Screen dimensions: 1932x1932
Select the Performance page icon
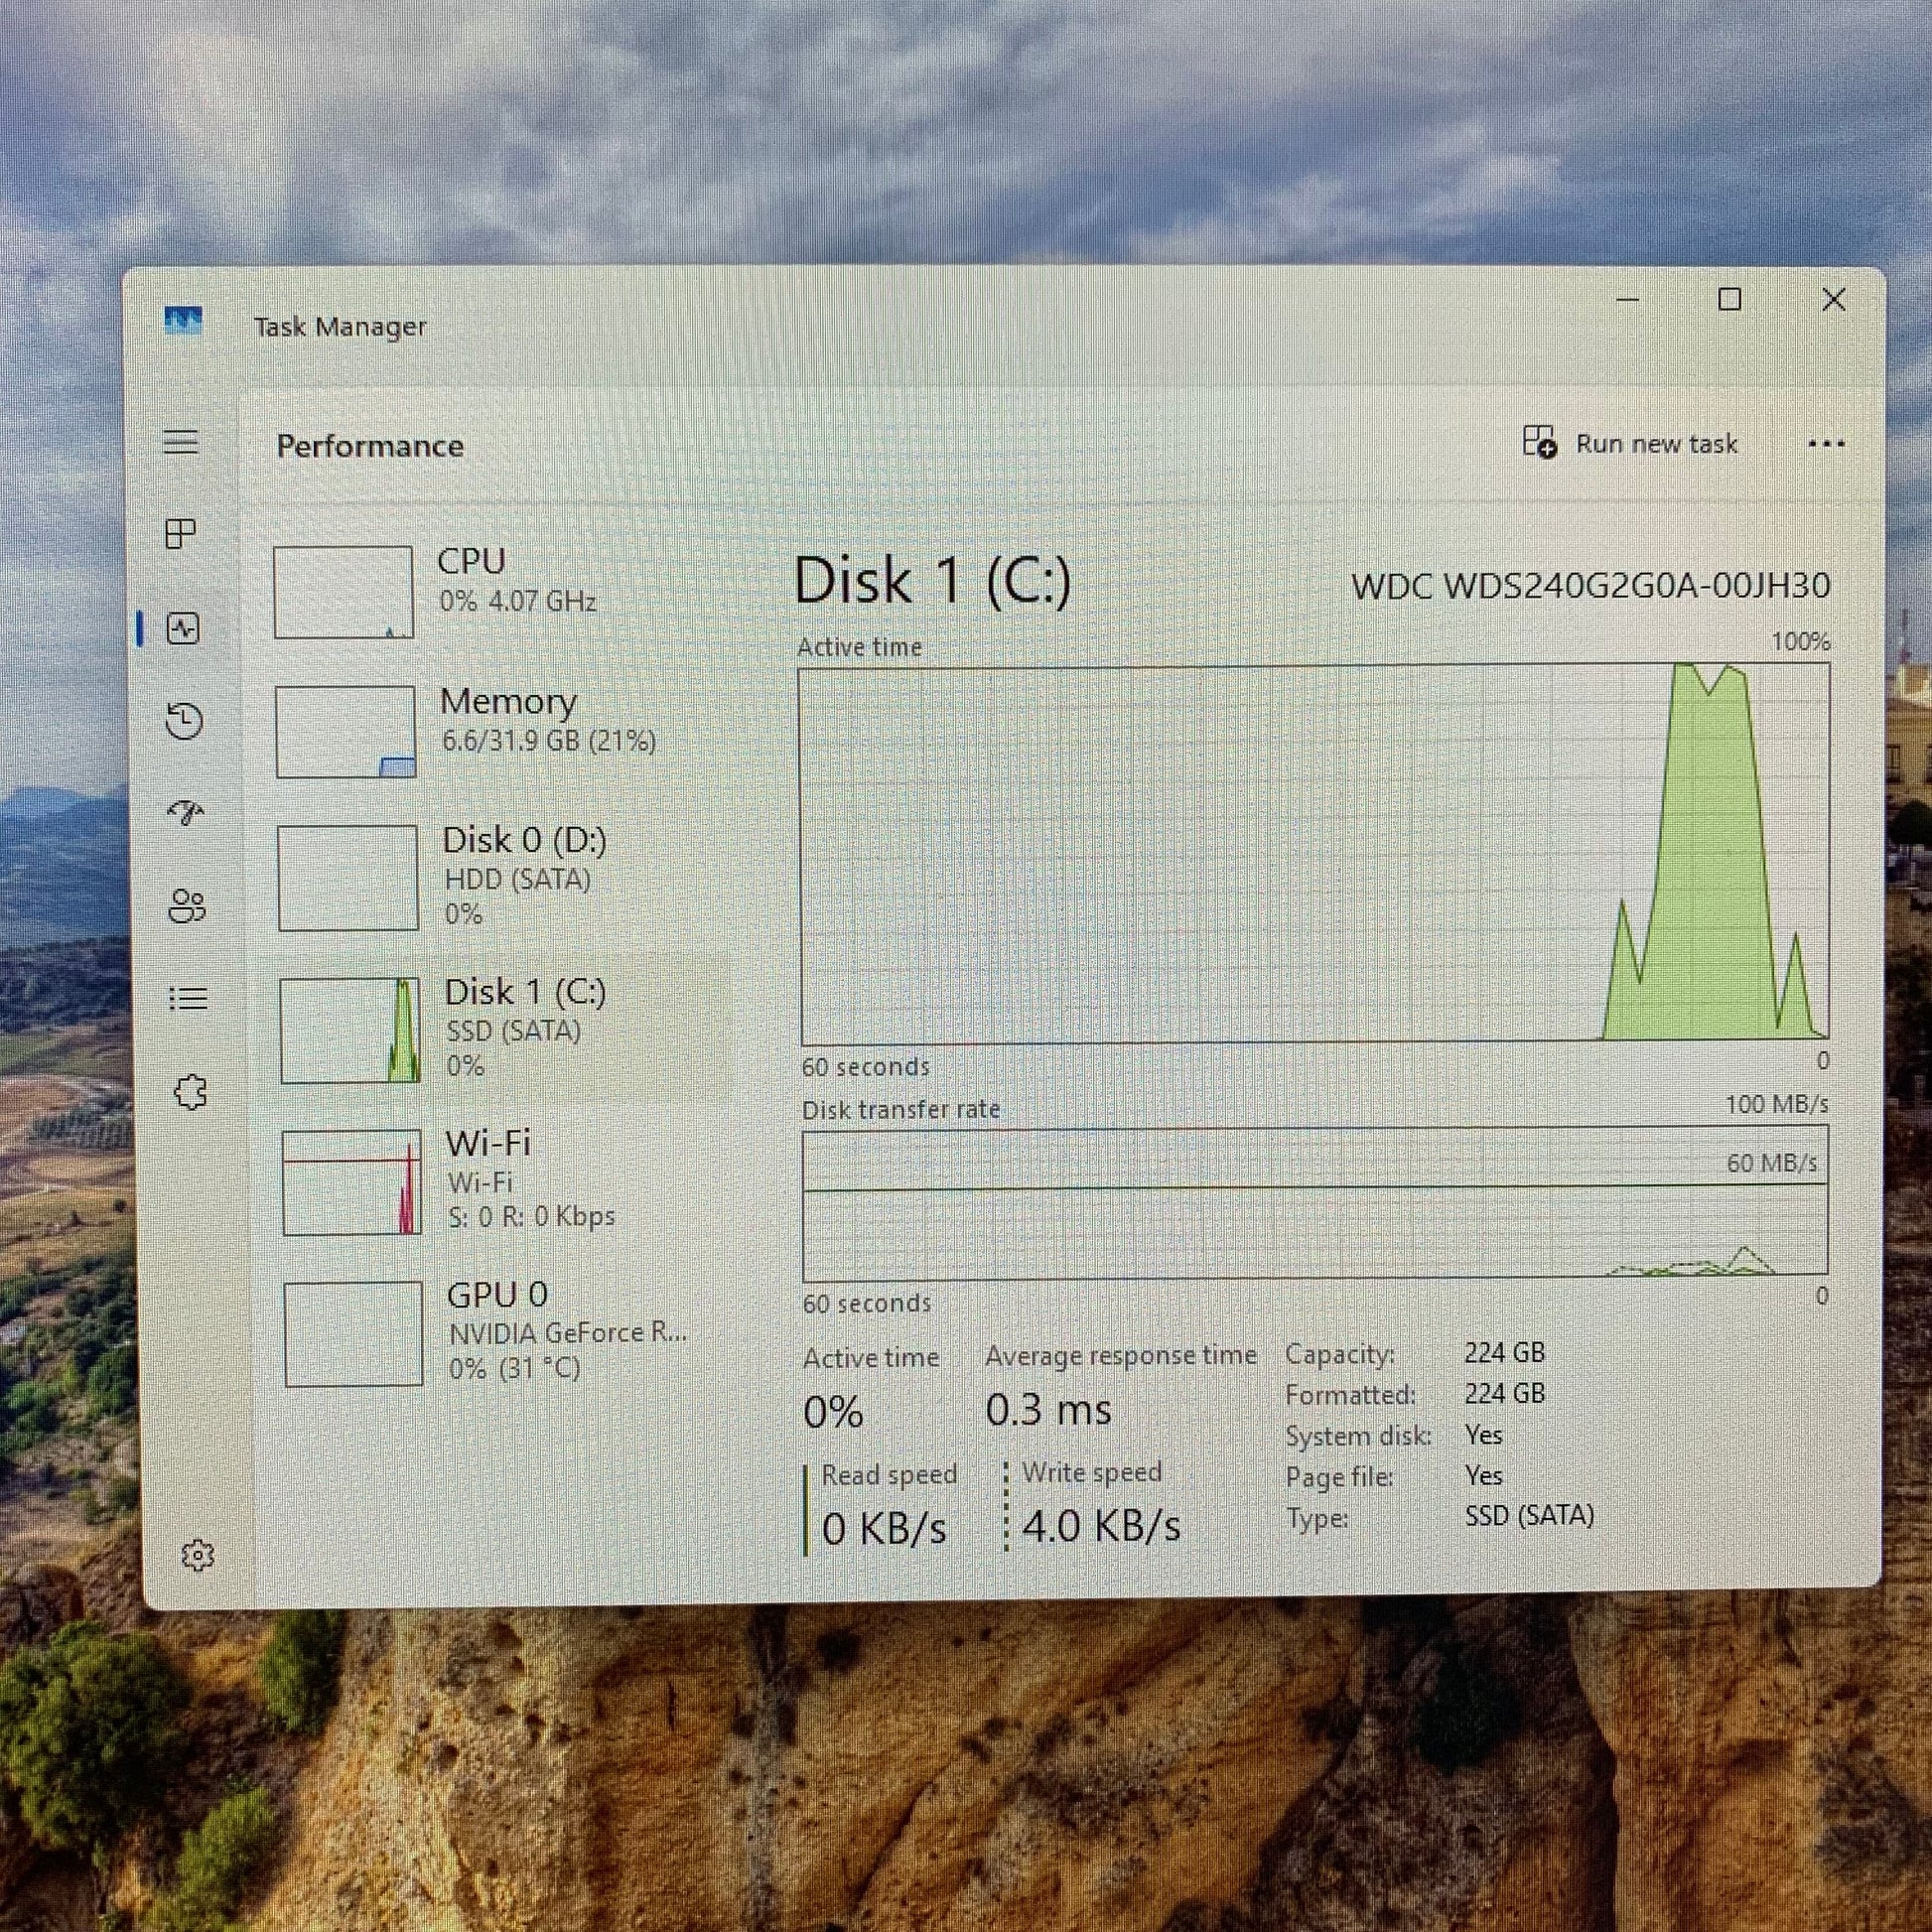coord(183,629)
